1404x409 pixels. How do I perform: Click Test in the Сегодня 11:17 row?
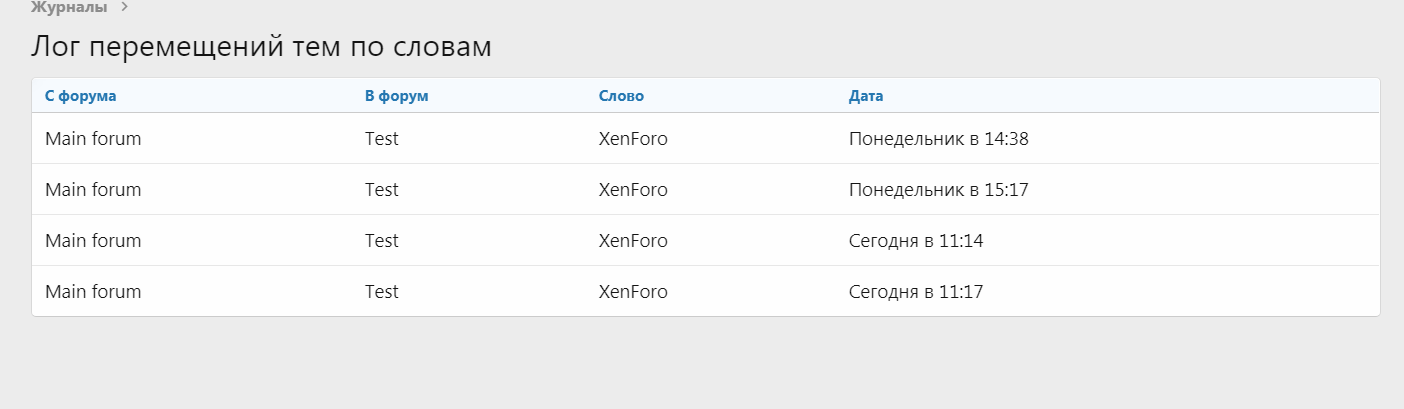point(382,292)
